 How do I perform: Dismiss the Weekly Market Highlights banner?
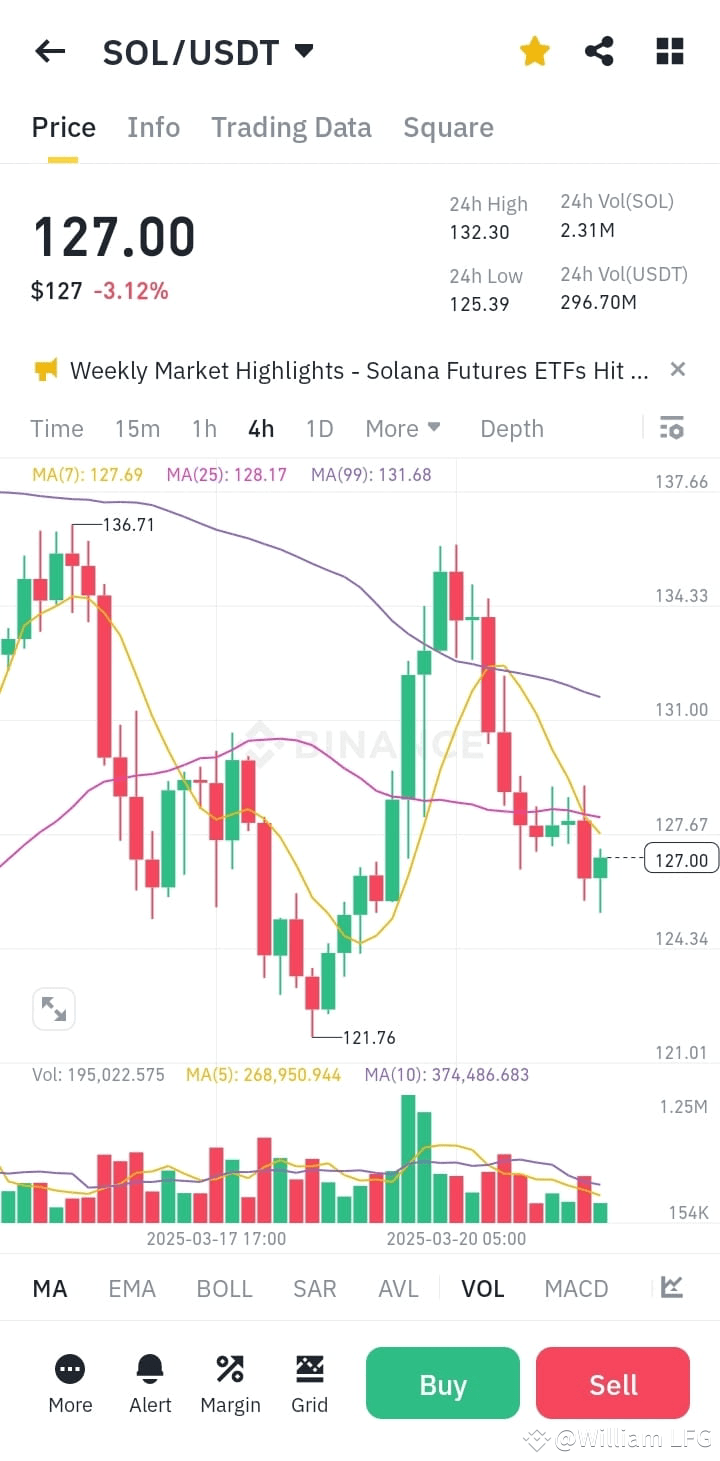click(677, 369)
